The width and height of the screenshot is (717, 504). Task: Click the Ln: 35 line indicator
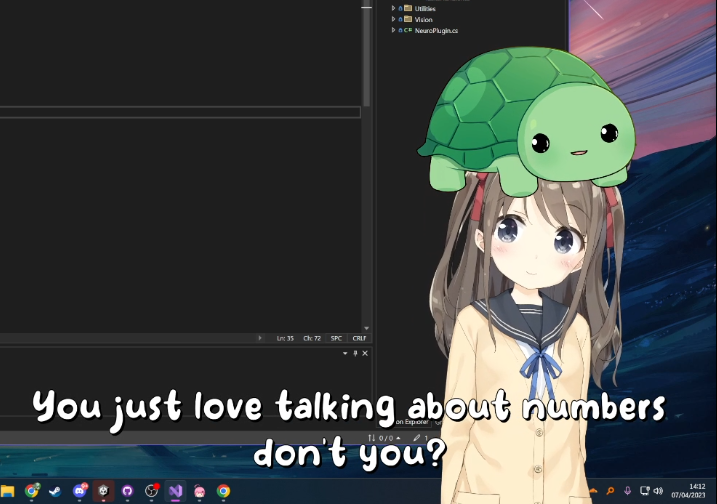click(285, 338)
